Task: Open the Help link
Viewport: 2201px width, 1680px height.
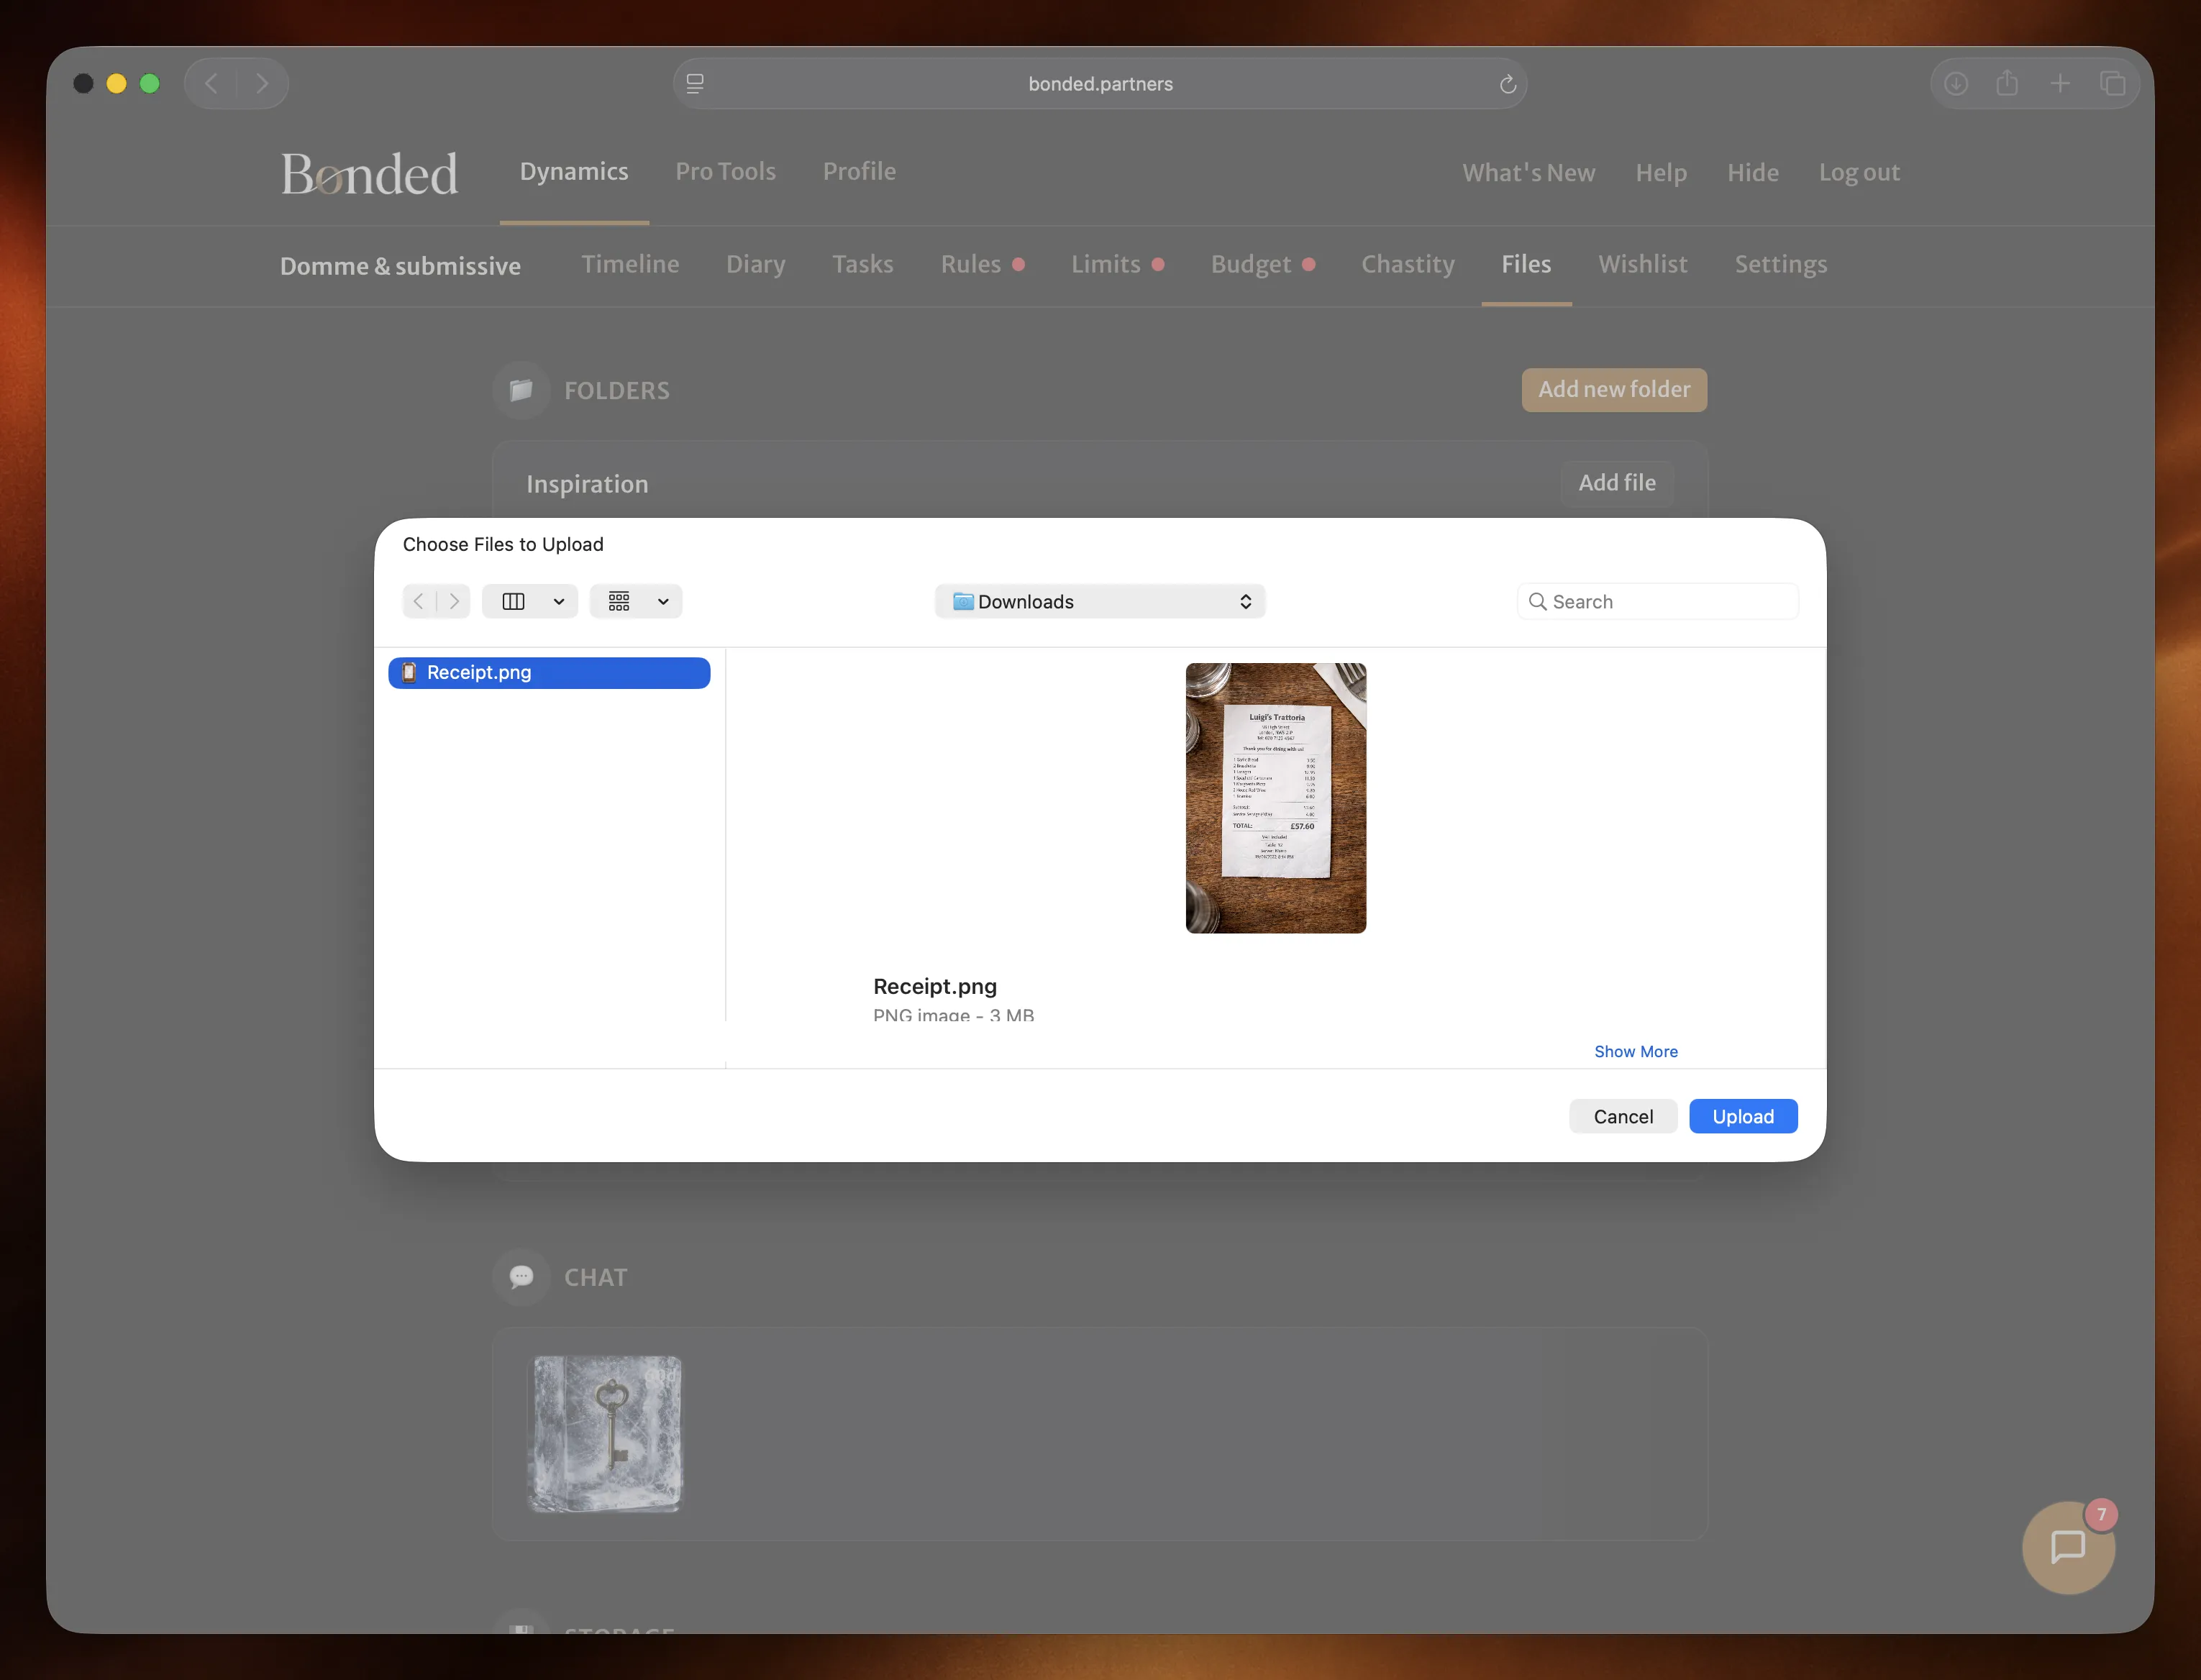Action: [1661, 173]
